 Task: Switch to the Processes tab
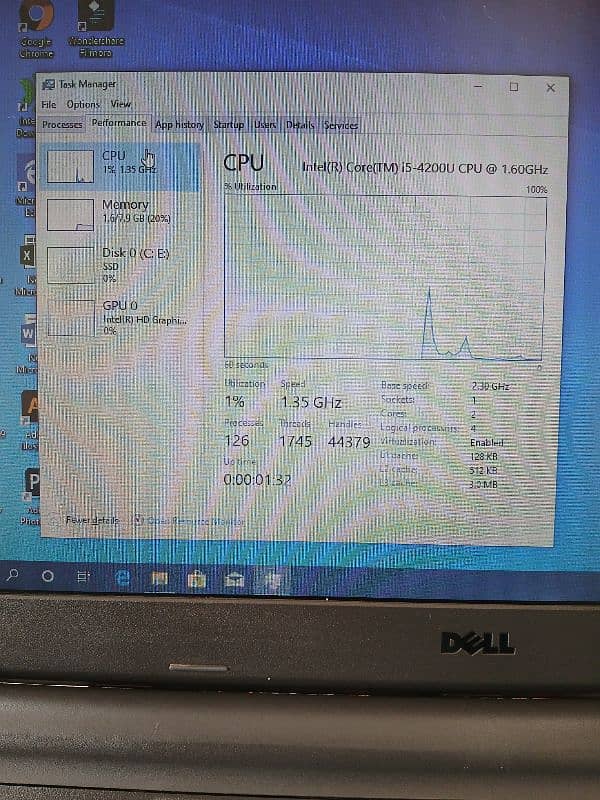click(62, 124)
